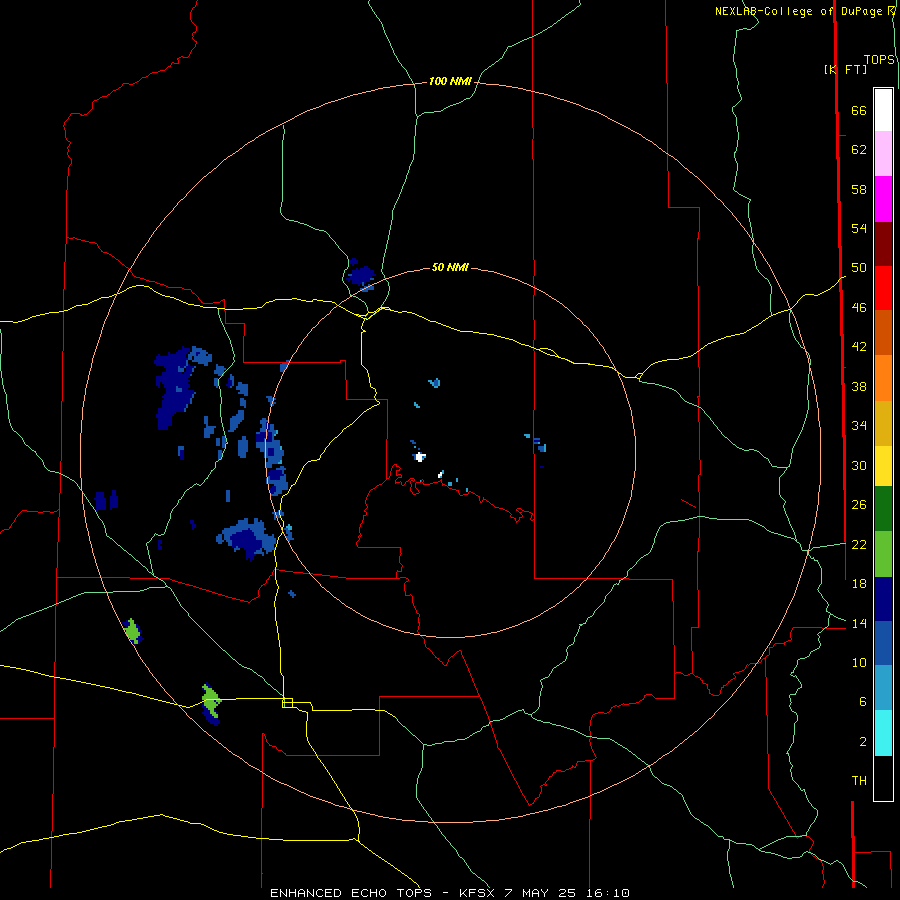Click the 'TH' legend label
The height and width of the screenshot is (900, 900).
859,781
